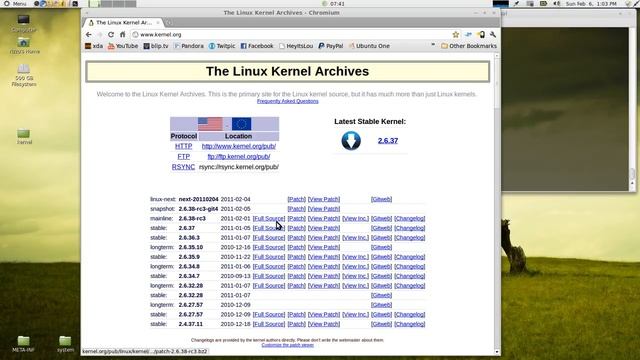Click View Inc. for stable 2.6.36.3
Viewport: 640px width, 360px height.
click(x=355, y=238)
